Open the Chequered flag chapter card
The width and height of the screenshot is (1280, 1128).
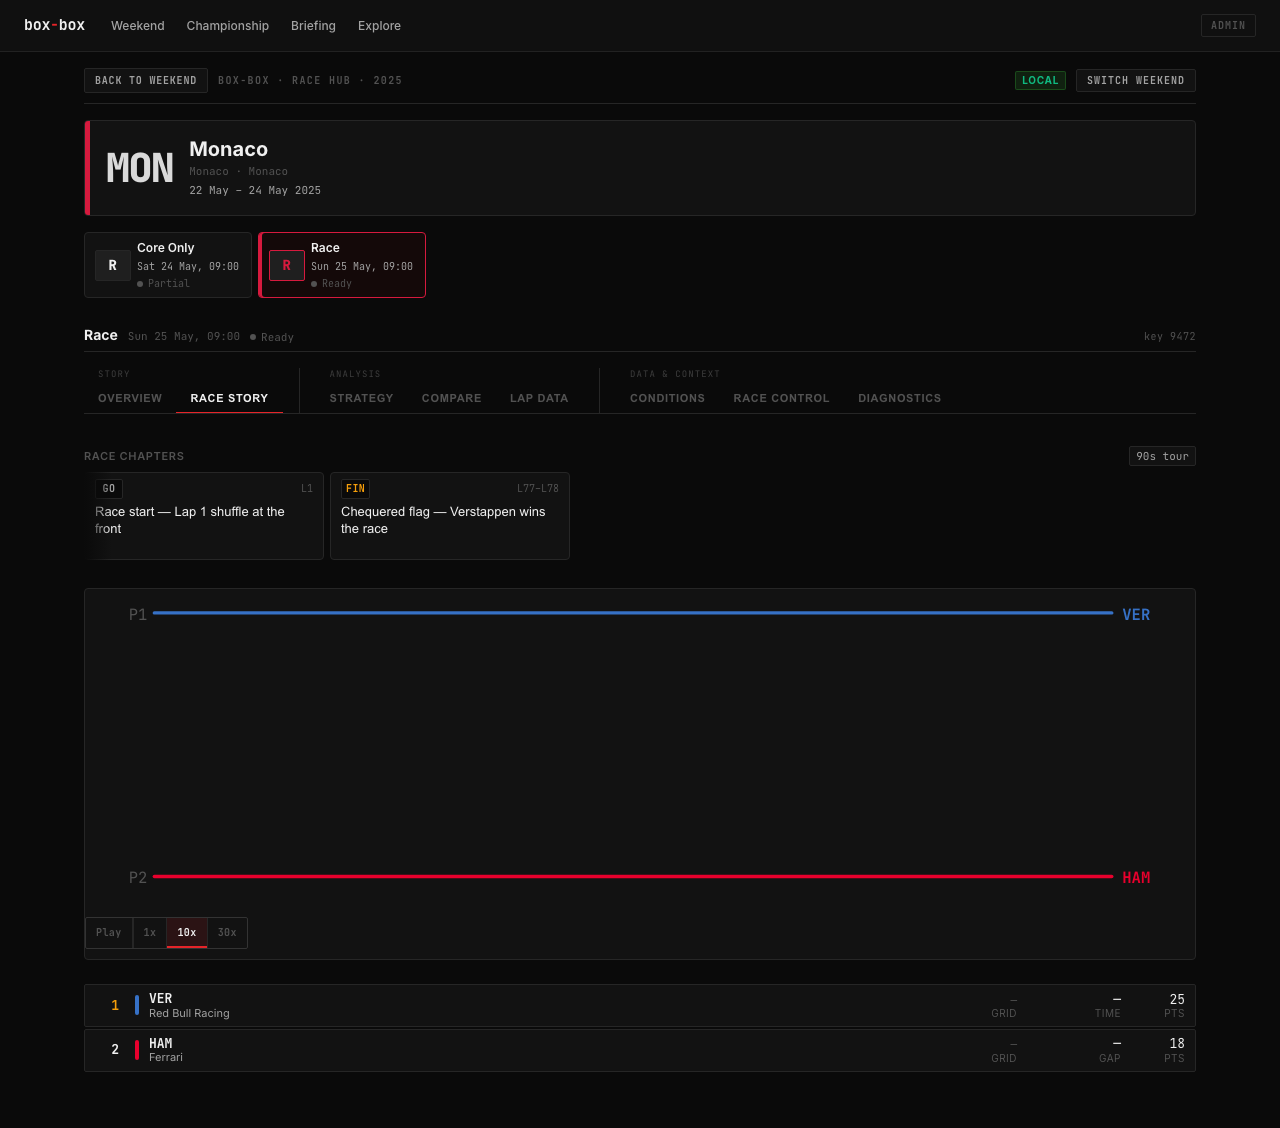point(450,516)
